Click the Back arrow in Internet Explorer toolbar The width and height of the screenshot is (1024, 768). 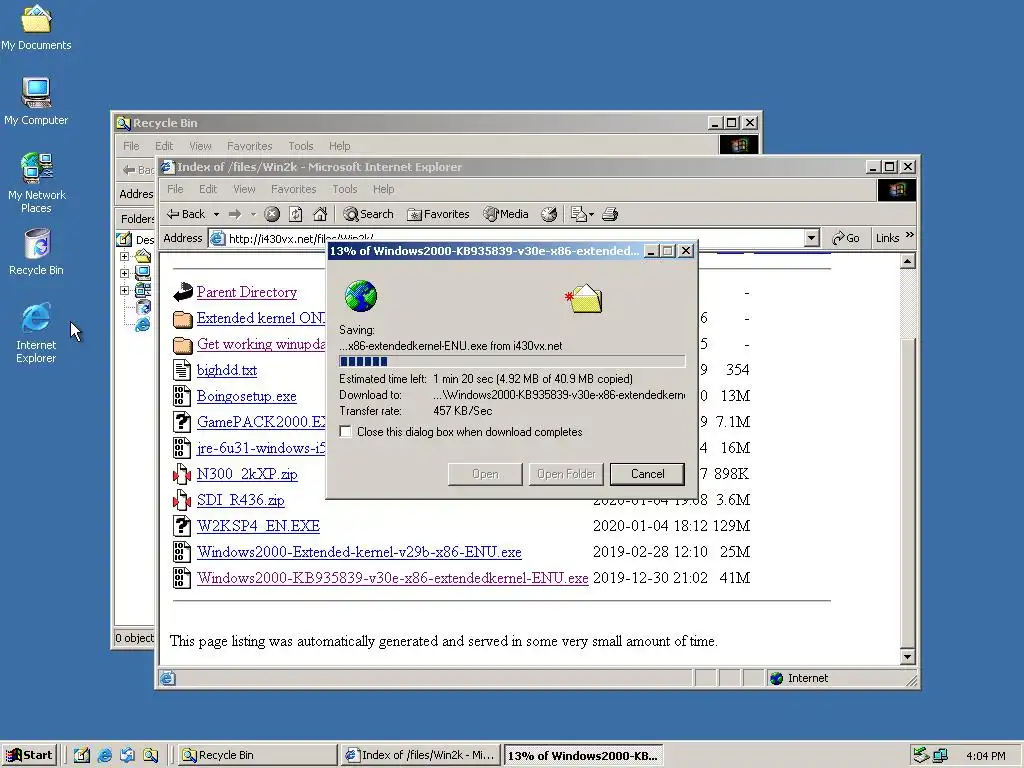click(x=185, y=214)
